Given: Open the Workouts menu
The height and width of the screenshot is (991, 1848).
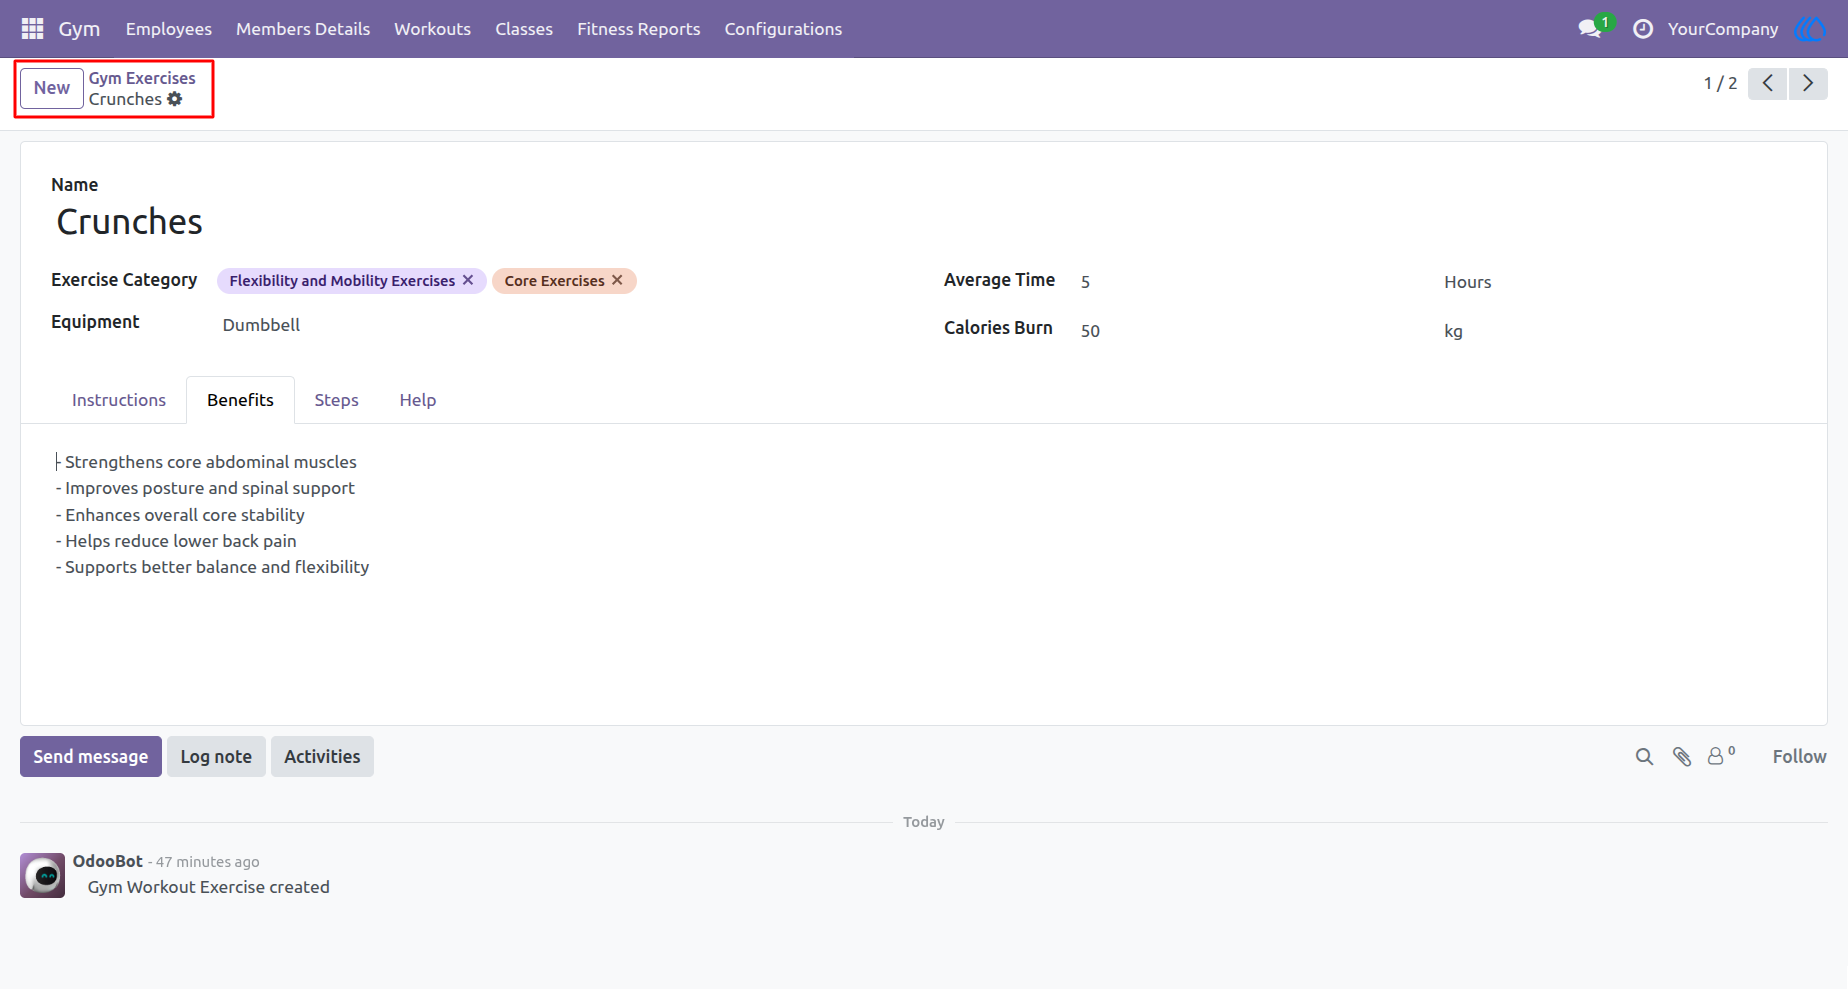Looking at the screenshot, I should 433,29.
